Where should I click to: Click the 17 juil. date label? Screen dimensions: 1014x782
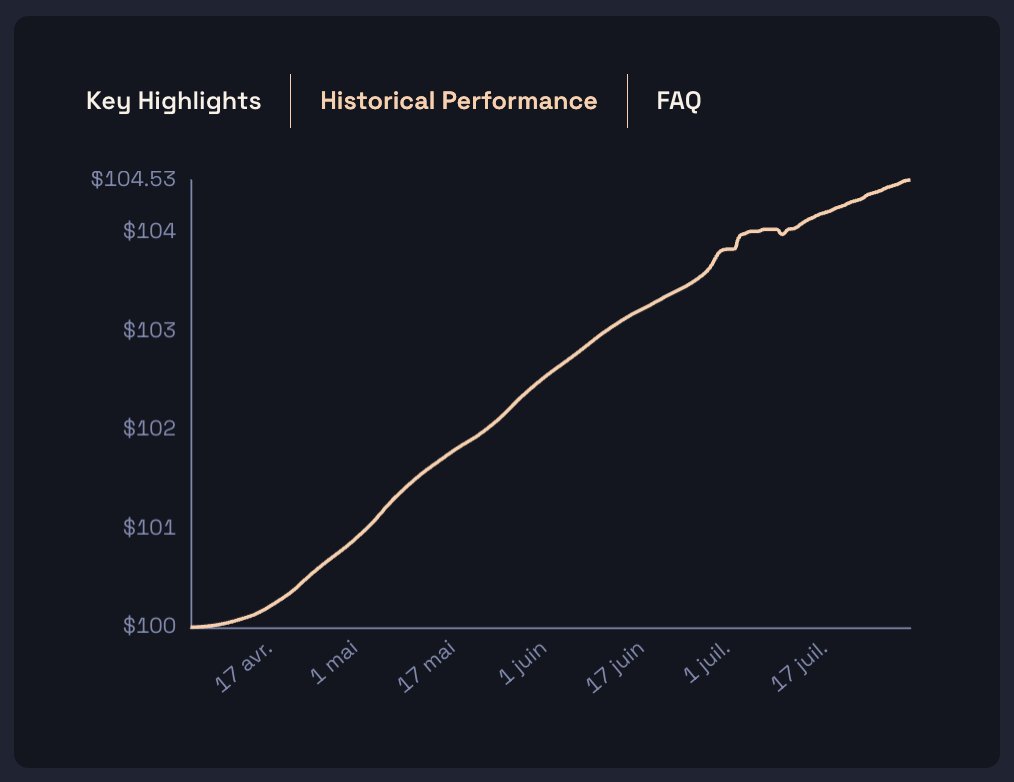click(x=799, y=667)
